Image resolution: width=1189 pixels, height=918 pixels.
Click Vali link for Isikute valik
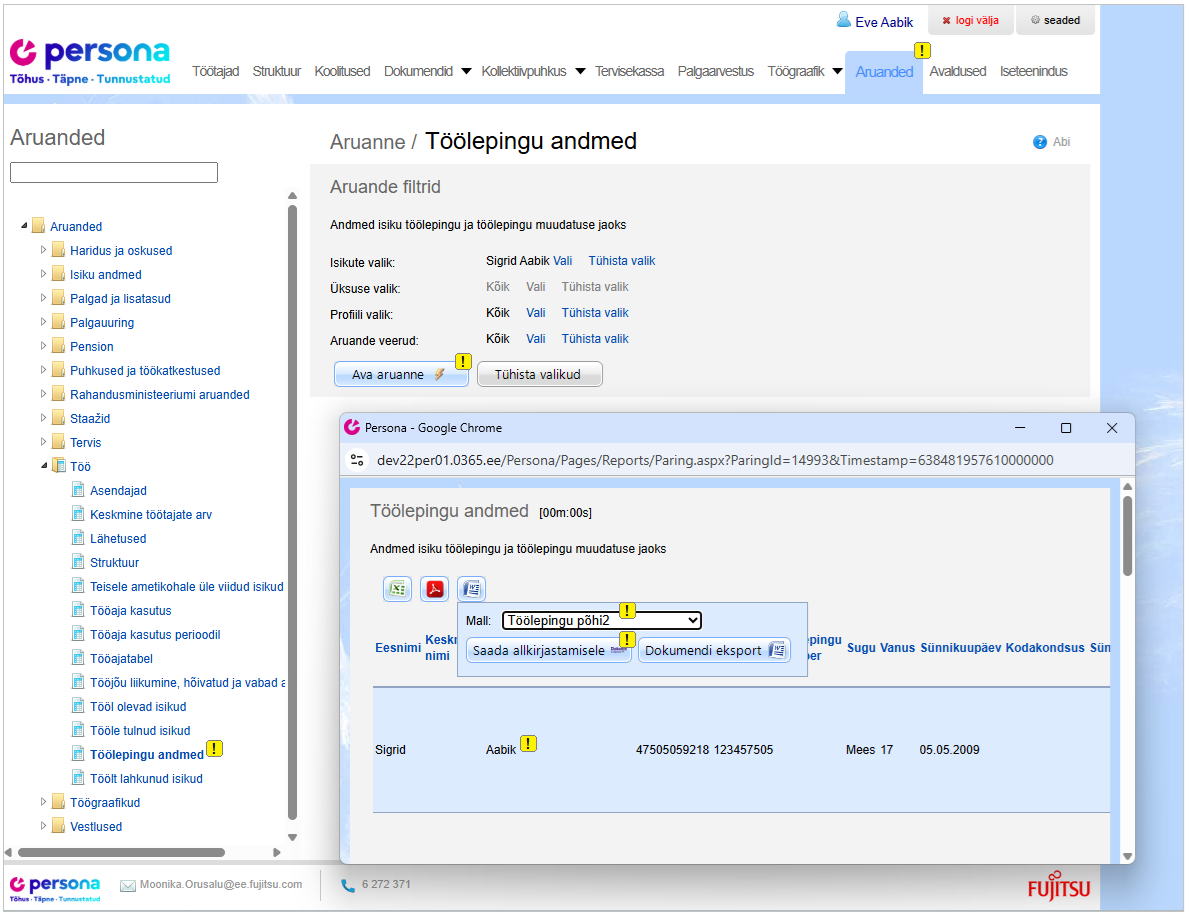pos(563,262)
